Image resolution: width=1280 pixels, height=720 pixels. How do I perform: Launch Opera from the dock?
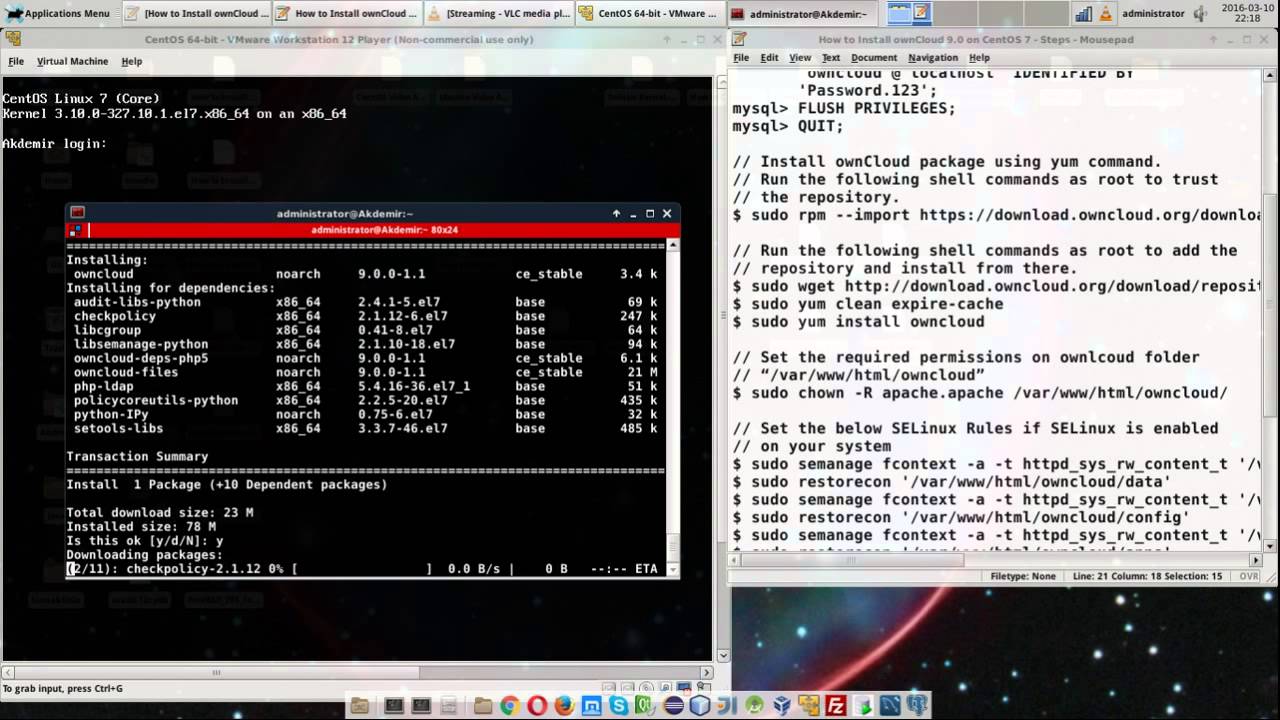[x=537, y=705]
